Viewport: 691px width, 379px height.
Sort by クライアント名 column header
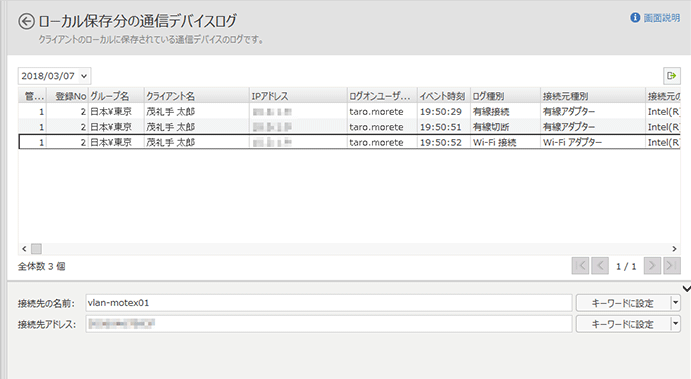[197, 96]
